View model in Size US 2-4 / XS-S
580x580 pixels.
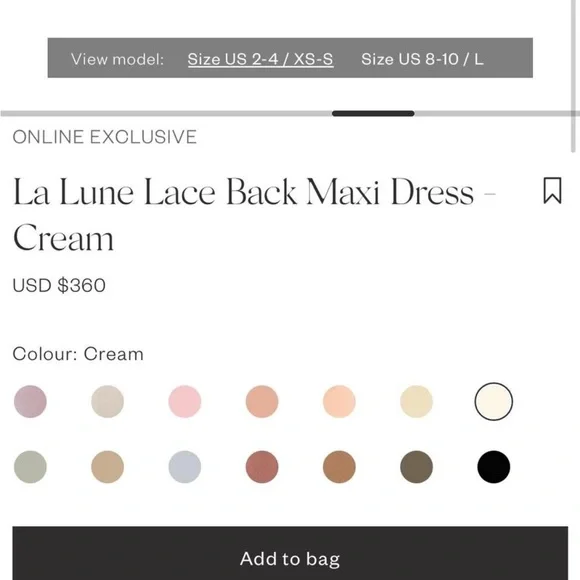[260, 59]
